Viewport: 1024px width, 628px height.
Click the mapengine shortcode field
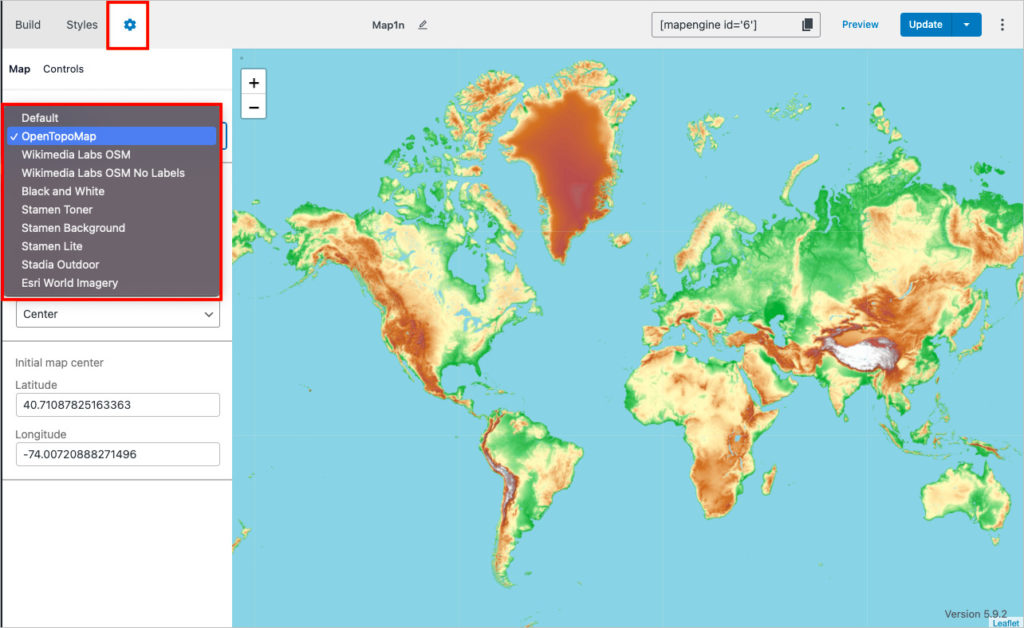[x=736, y=25]
